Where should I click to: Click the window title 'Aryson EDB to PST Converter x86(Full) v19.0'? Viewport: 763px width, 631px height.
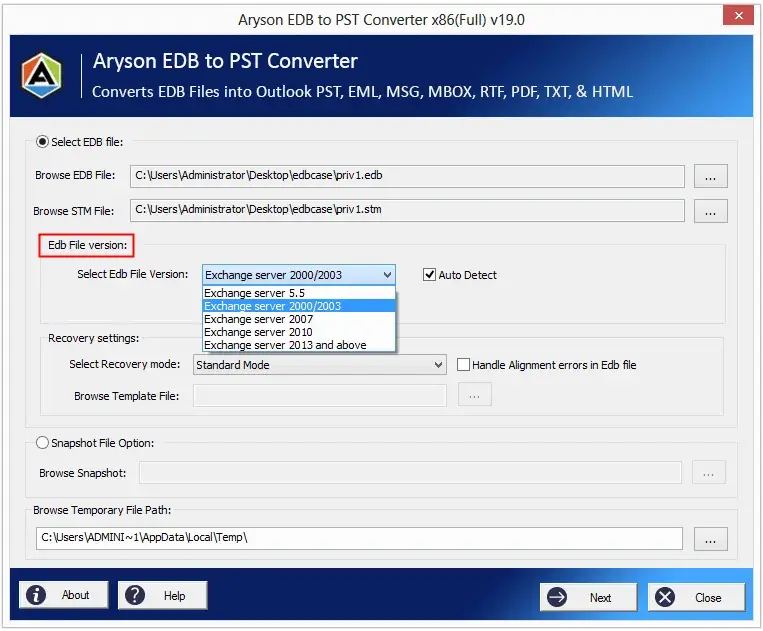[x=382, y=20]
